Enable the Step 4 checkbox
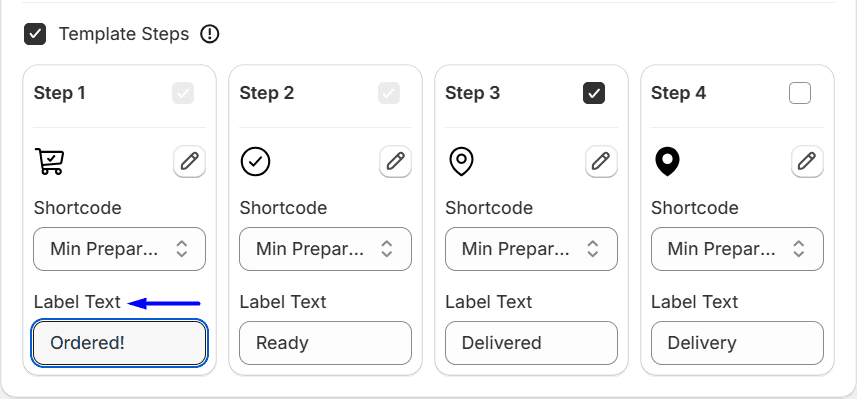This screenshot has height=399, width=857. (x=800, y=93)
